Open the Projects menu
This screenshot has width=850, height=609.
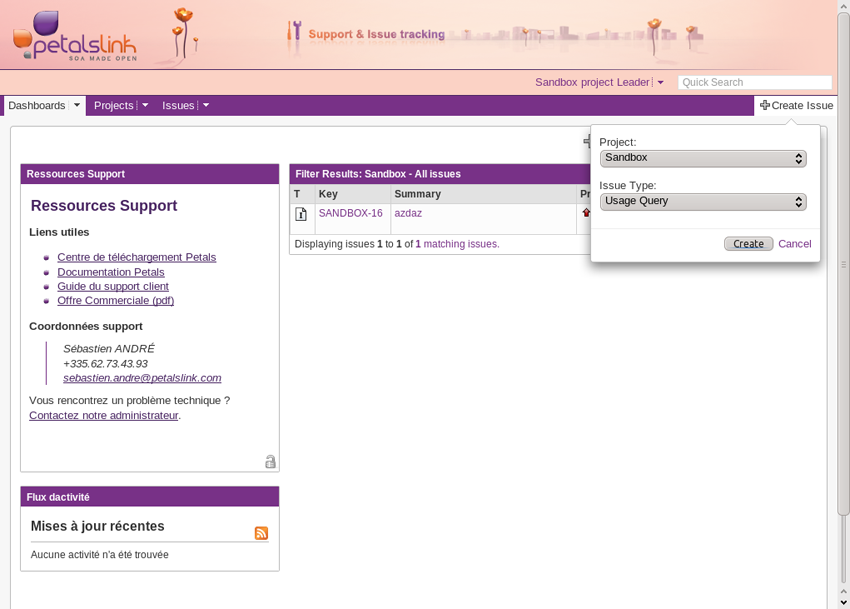[x=113, y=105]
